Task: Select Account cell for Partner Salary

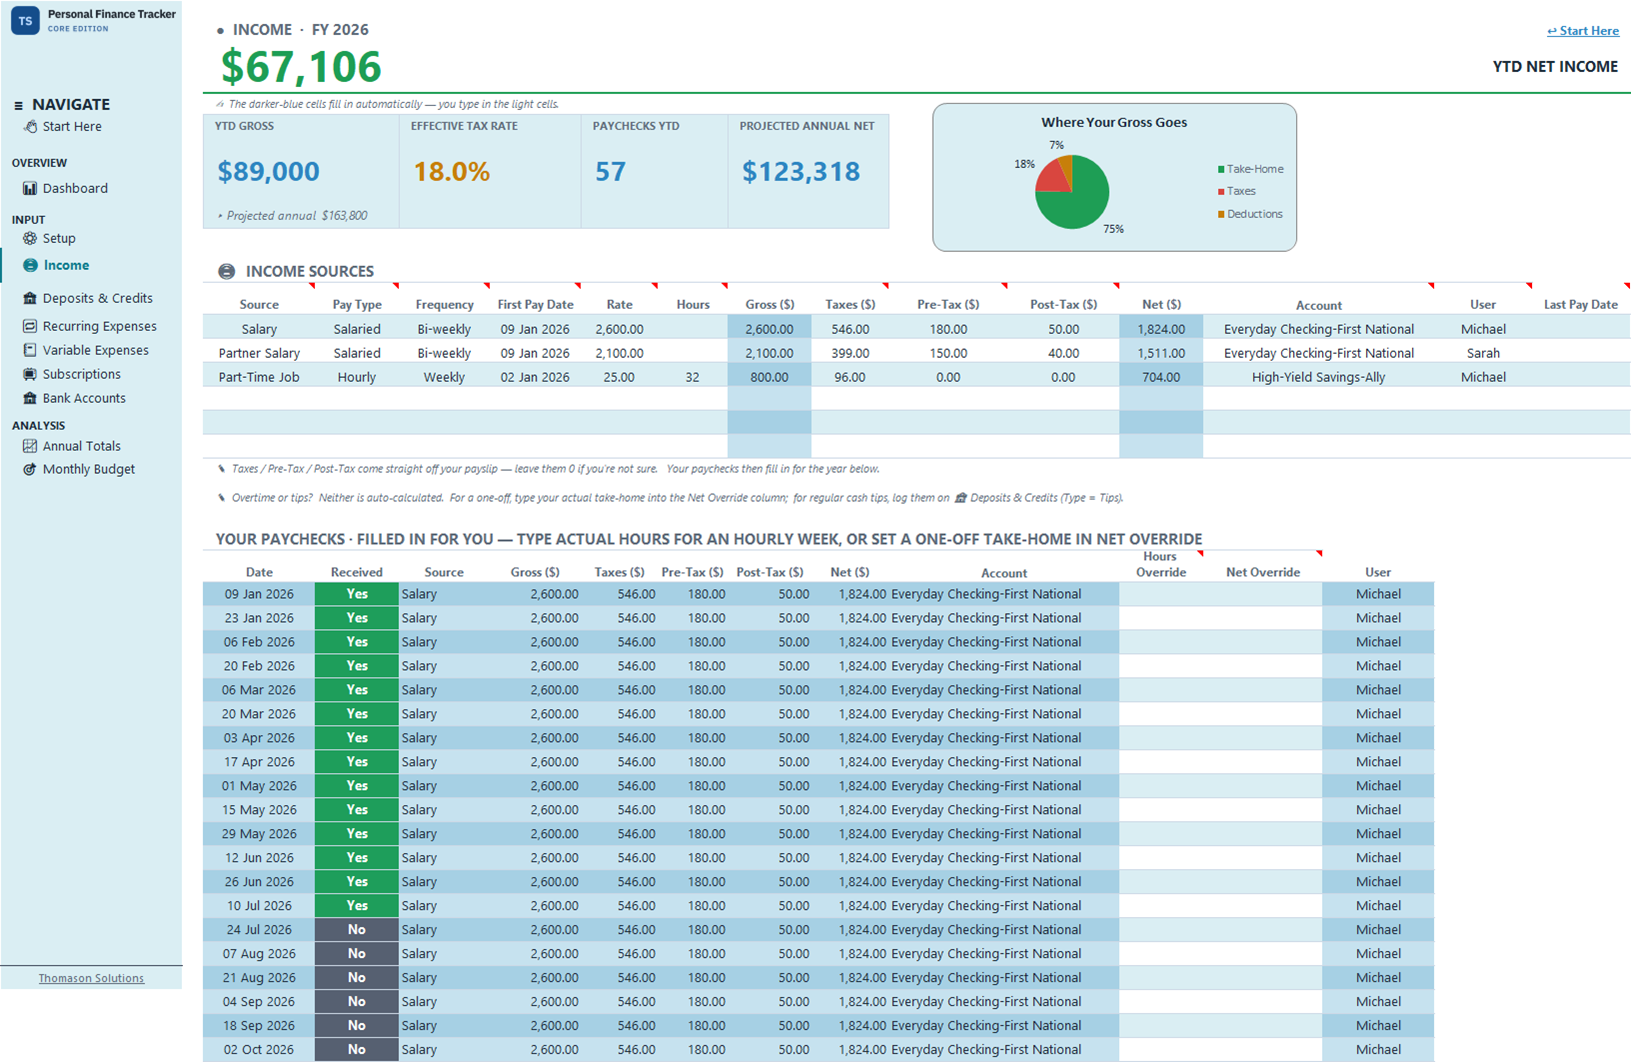Action: coord(1318,353)
